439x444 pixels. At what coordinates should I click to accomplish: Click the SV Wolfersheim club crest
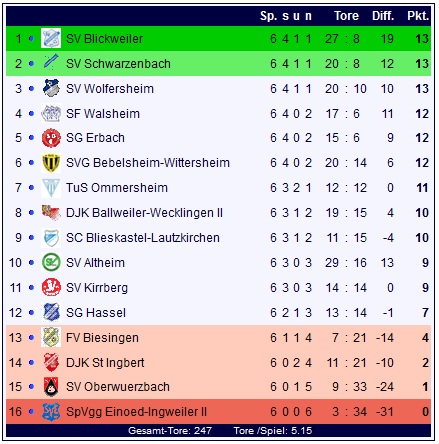[51, 88]
